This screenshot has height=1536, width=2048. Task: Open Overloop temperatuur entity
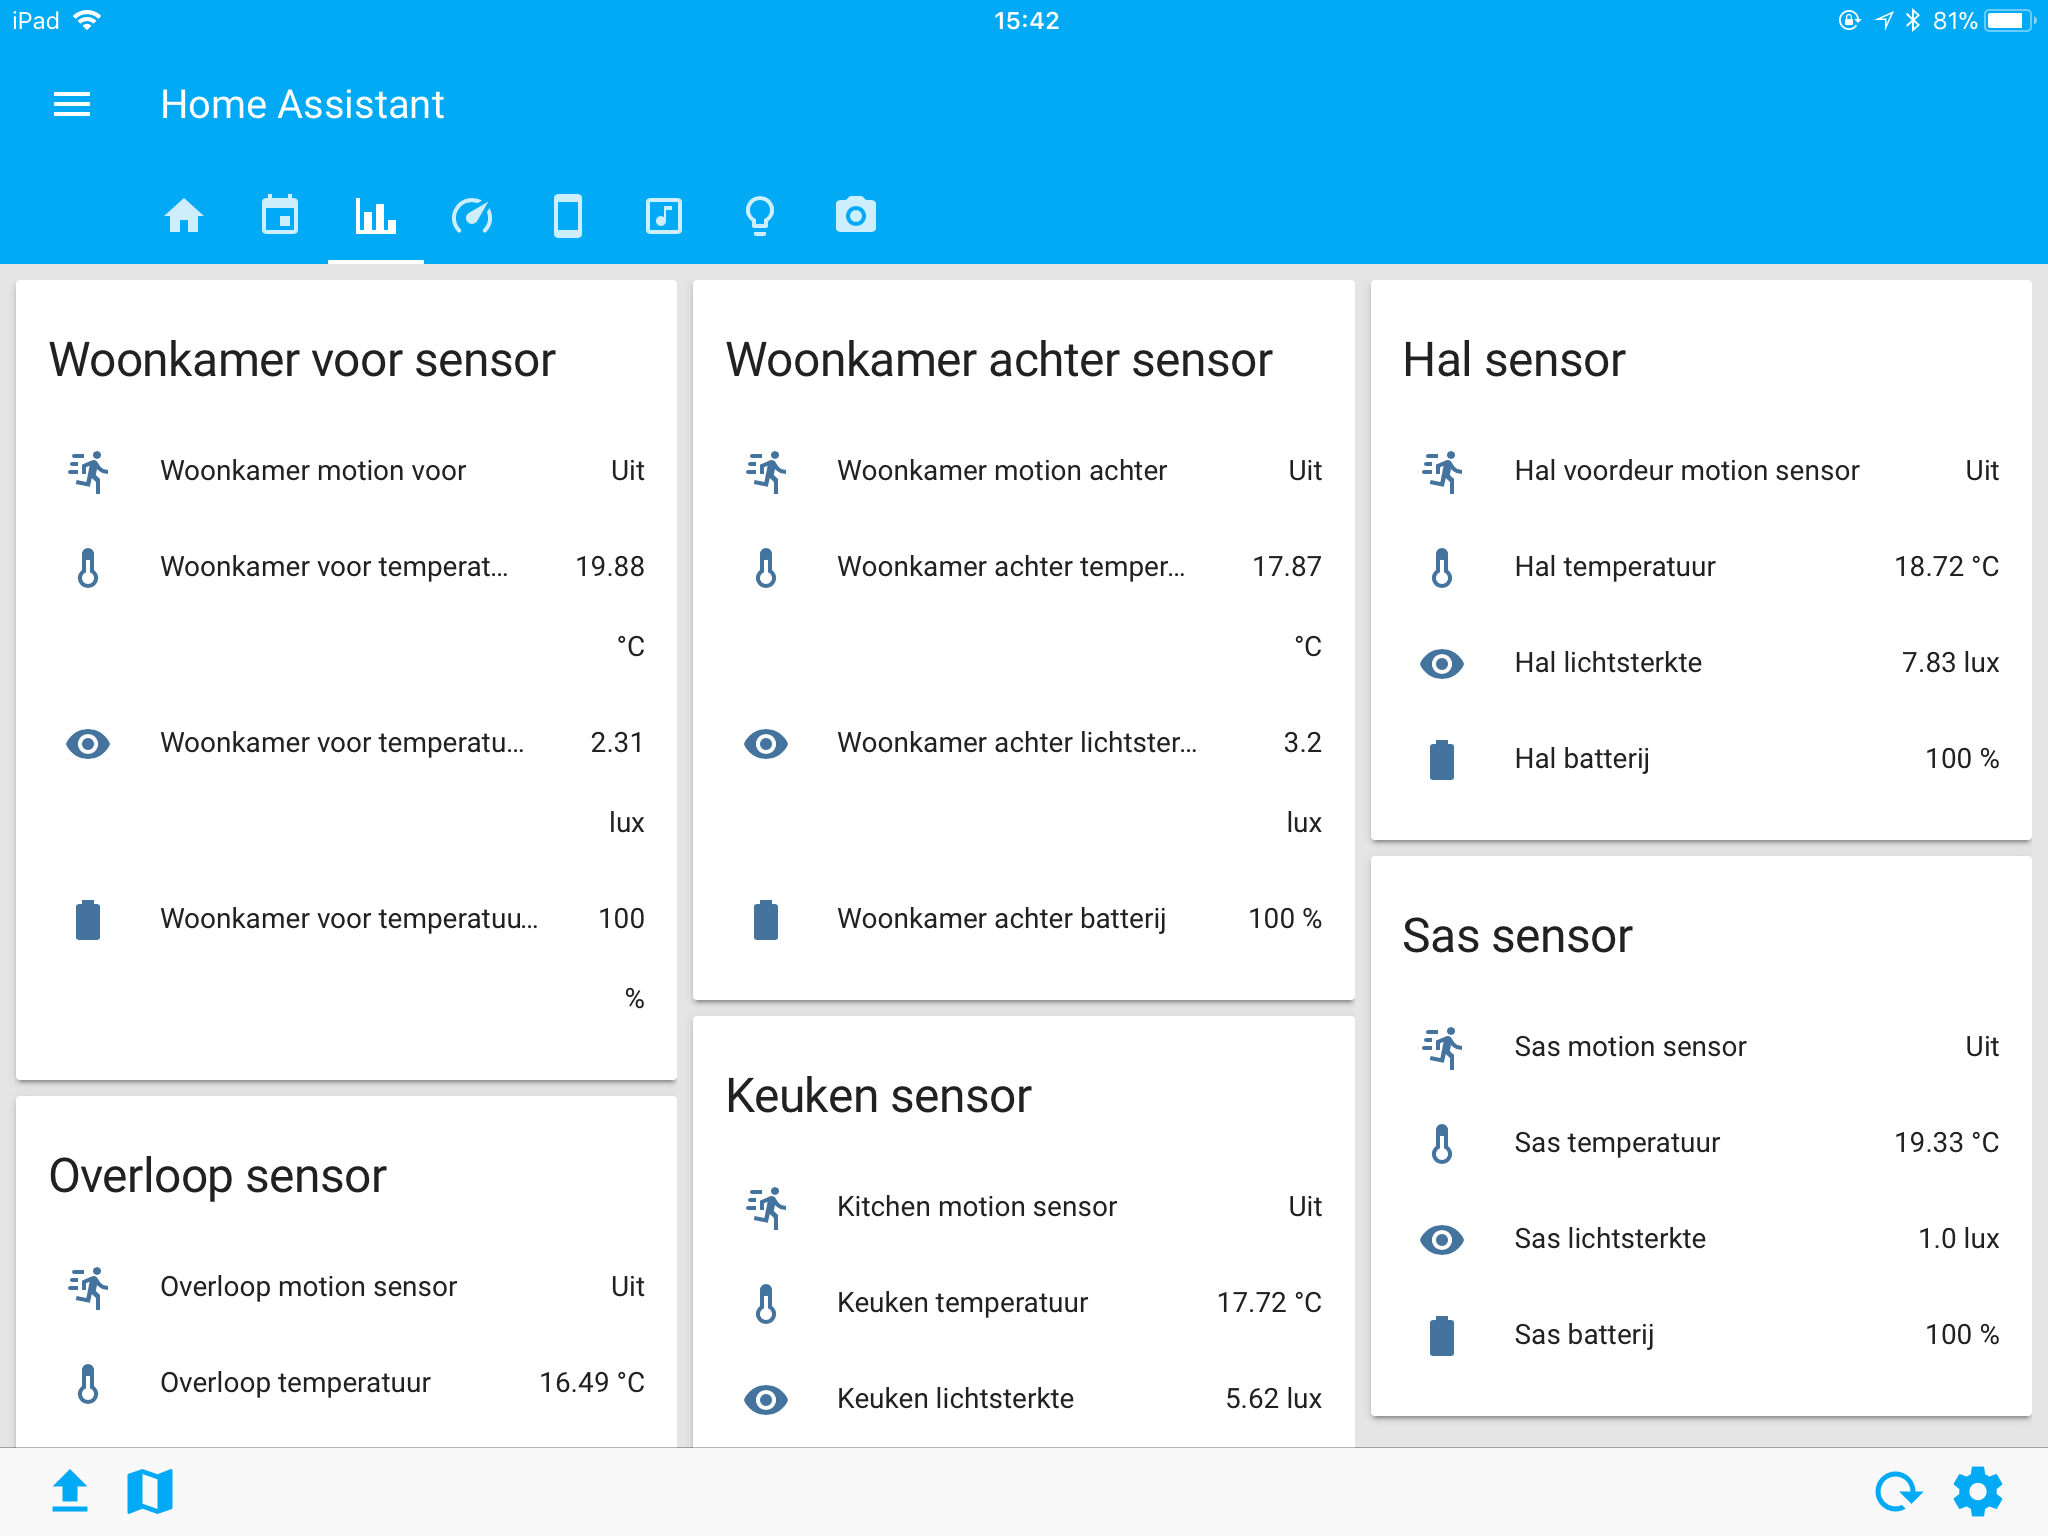(x=346, y=1382)
